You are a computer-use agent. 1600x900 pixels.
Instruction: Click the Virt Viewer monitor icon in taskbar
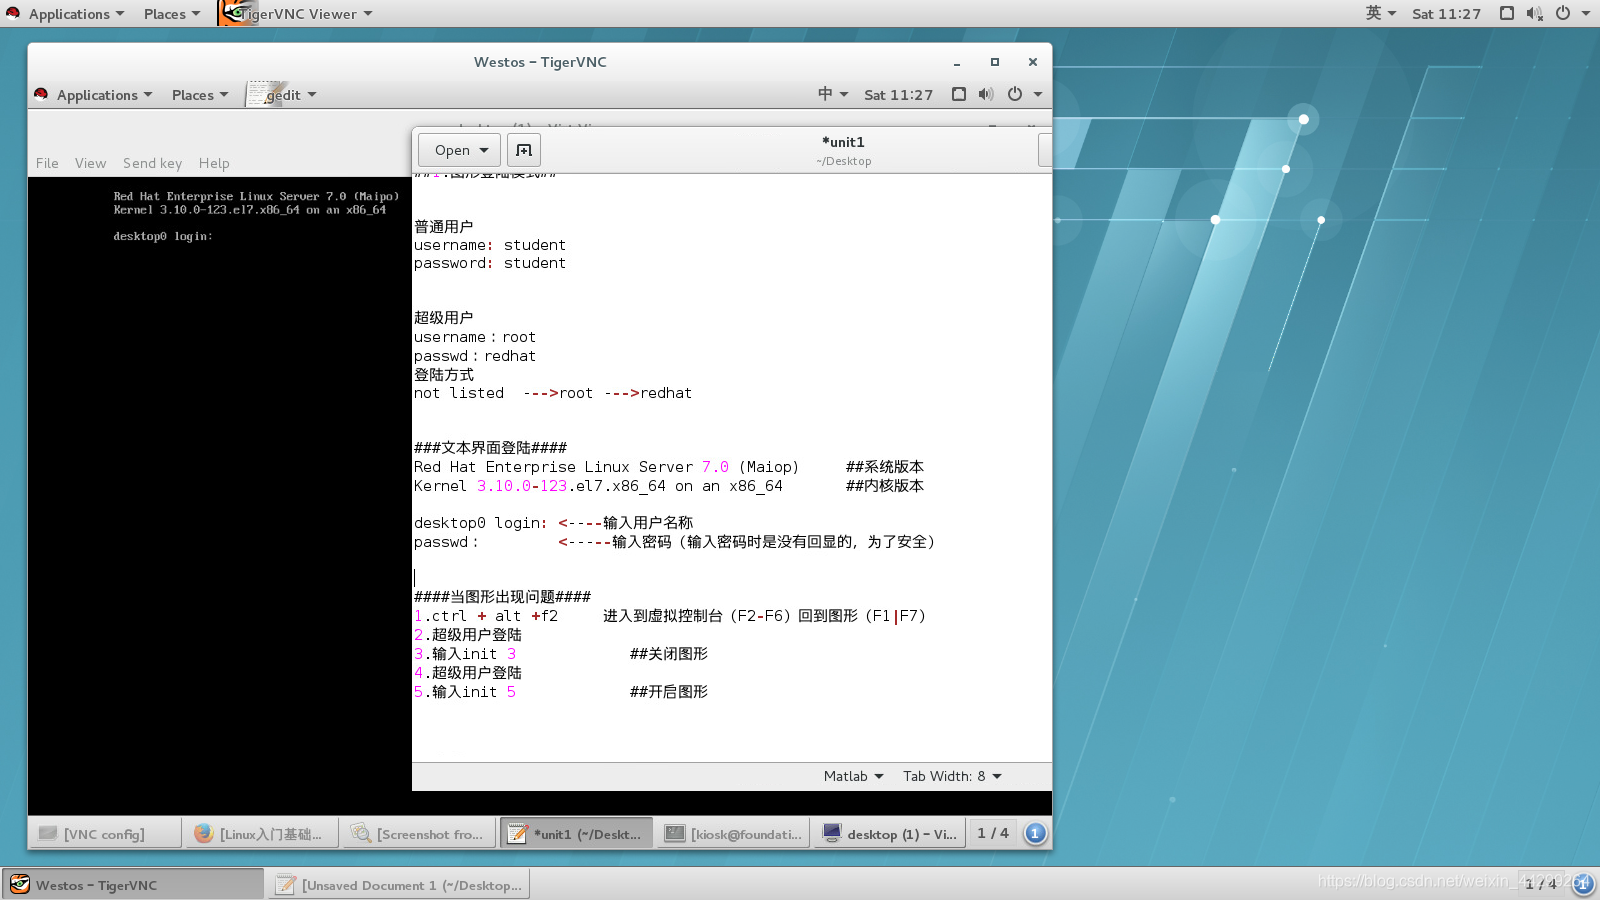pos(832,833)
